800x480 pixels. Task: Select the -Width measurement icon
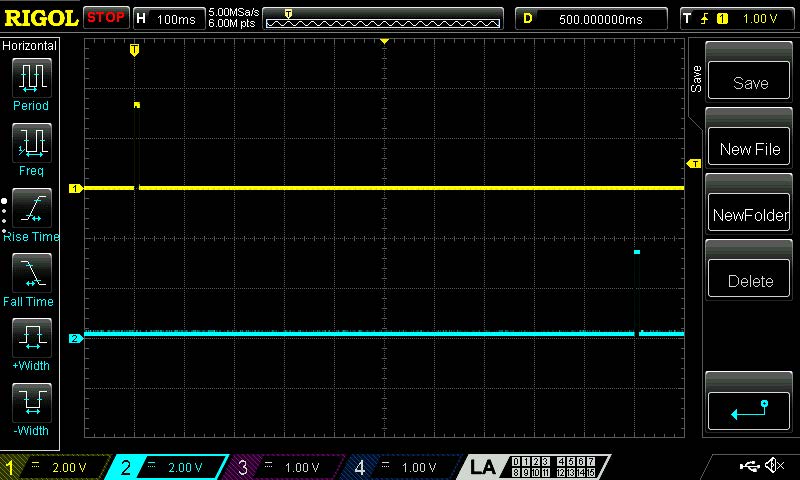pyautogui.click(x=32, y=402)
